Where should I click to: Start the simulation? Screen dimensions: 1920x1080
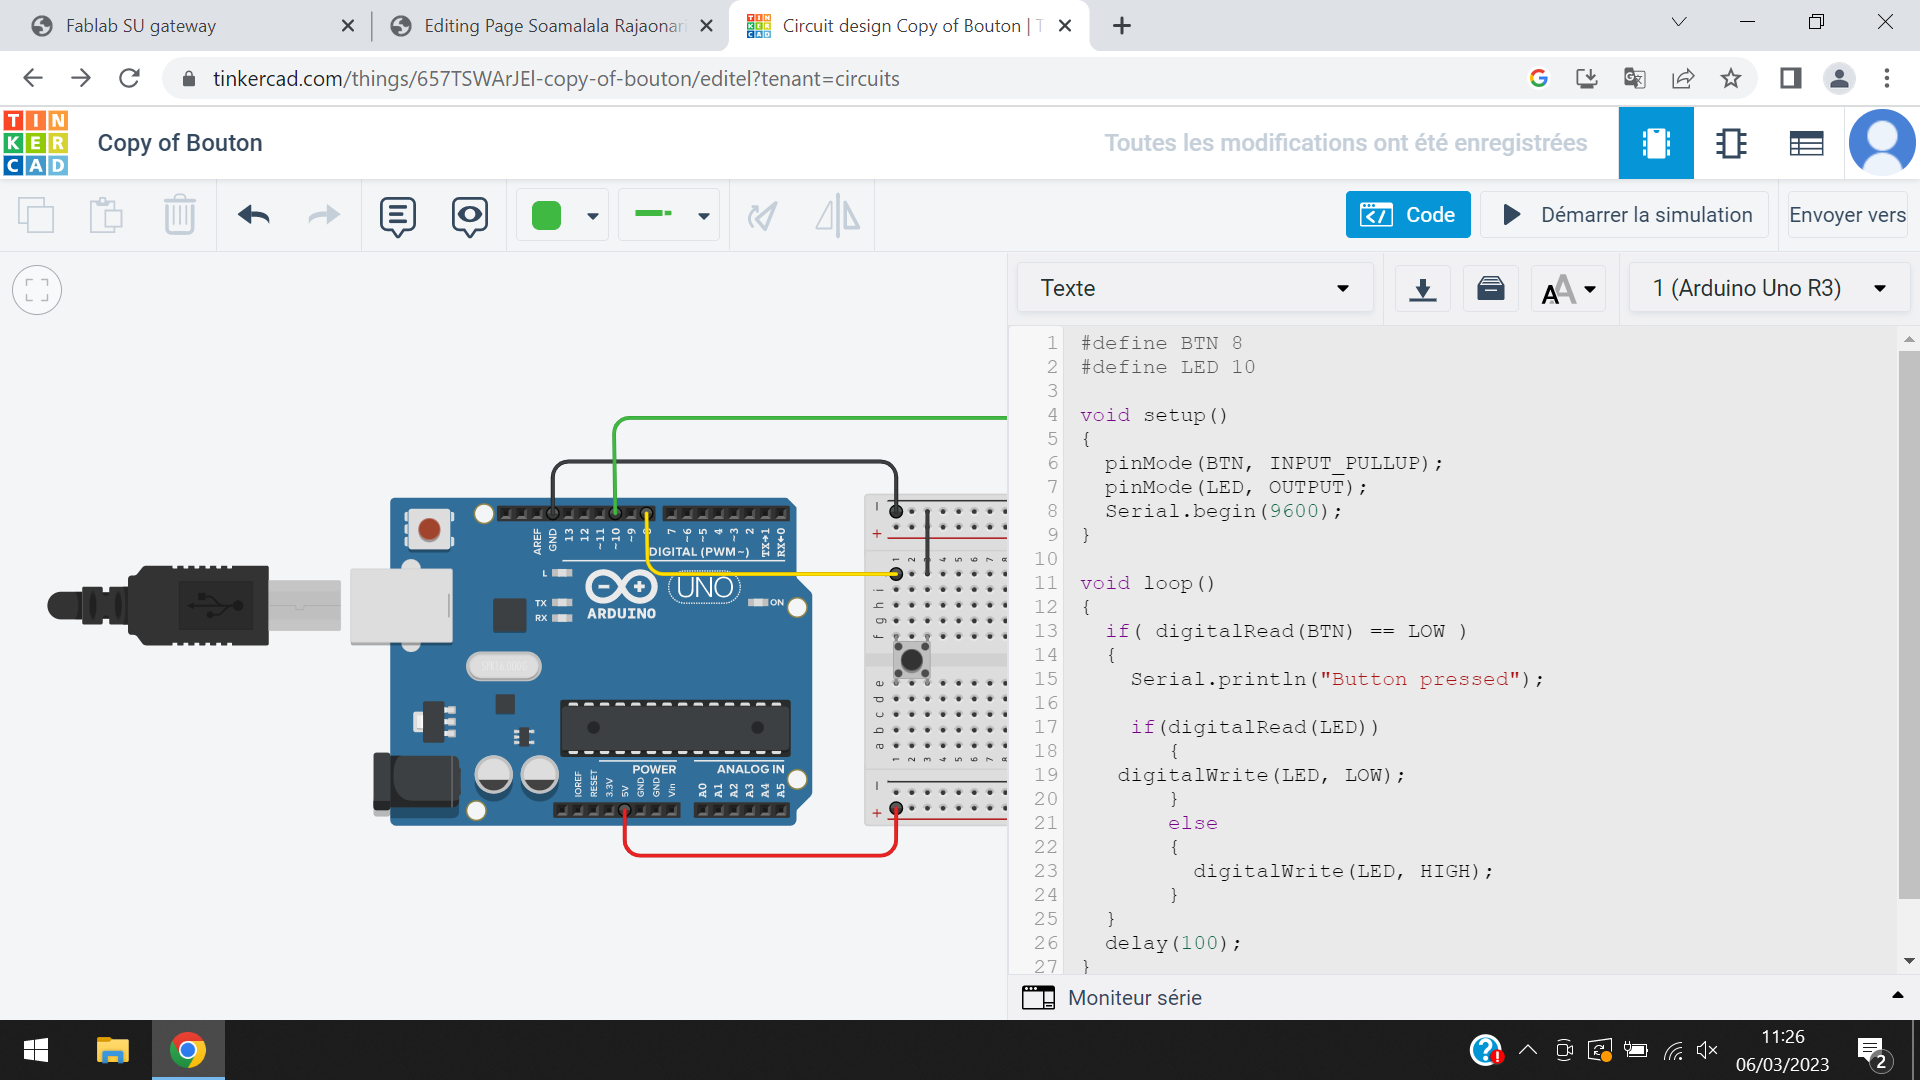click(x=1625, y=215)
